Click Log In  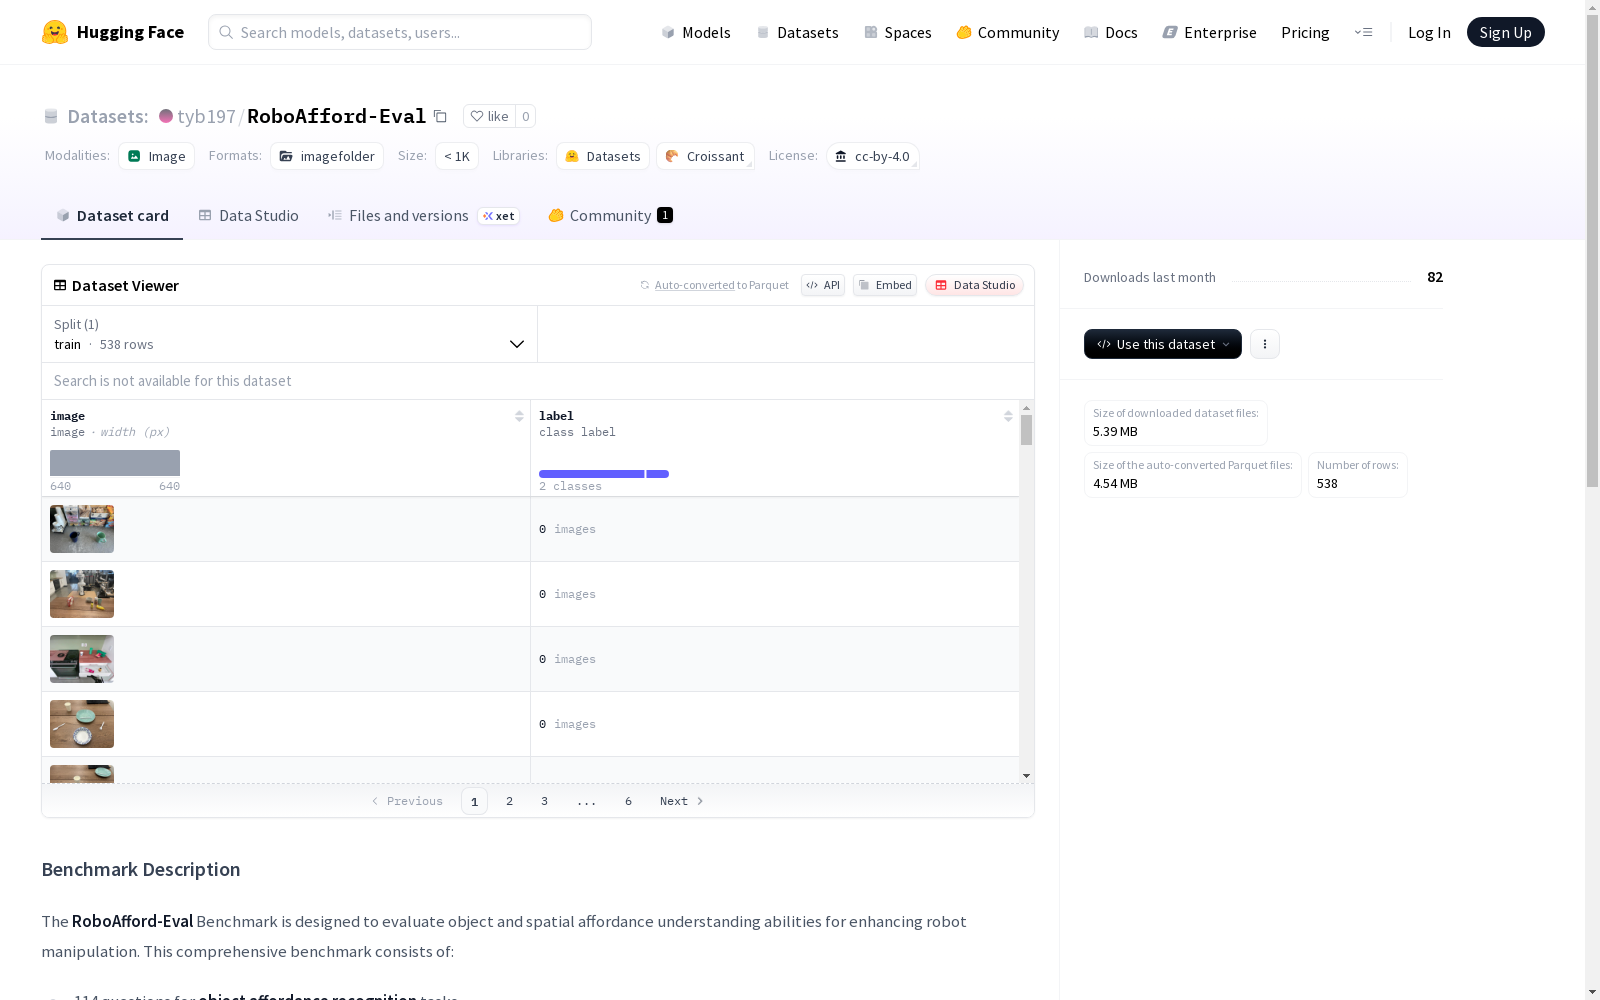pyautogui.click(x=1429, y=32)
